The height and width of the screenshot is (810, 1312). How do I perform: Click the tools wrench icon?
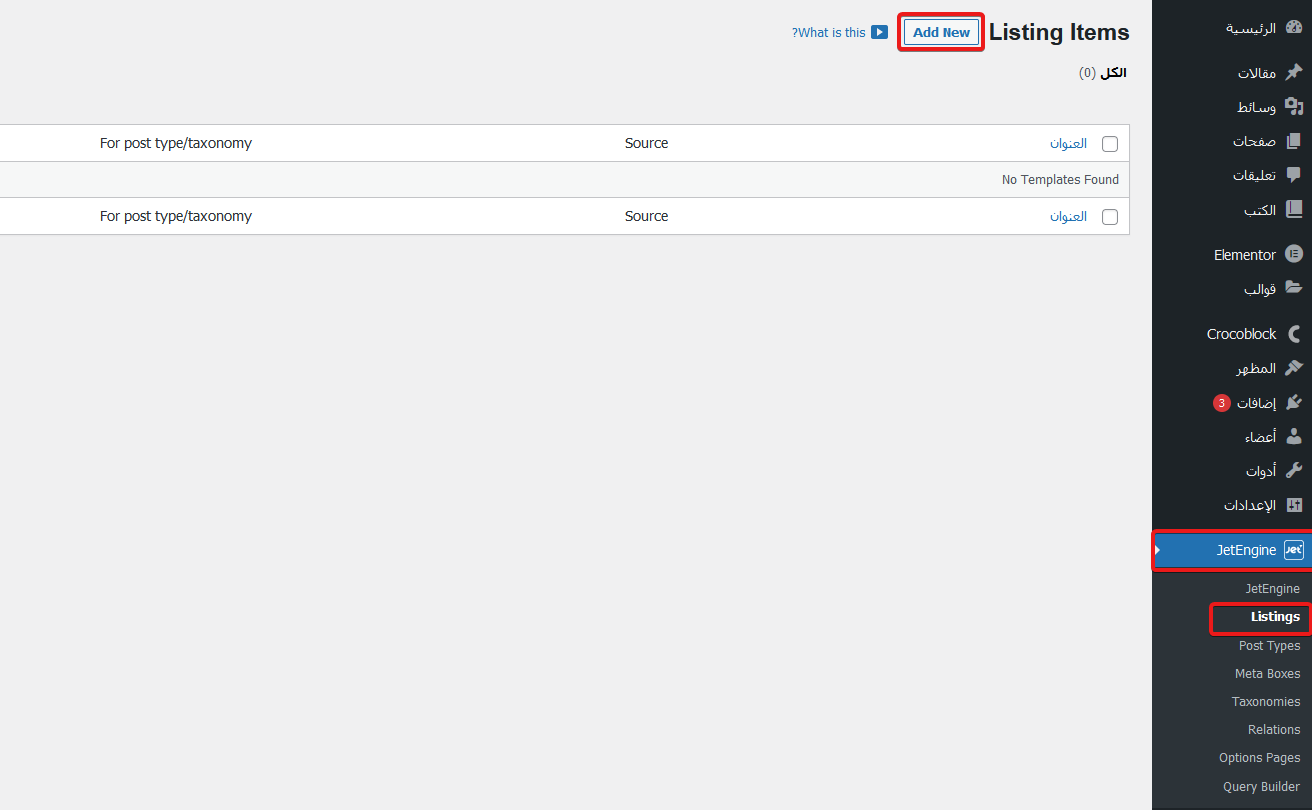coord(1294,470)
